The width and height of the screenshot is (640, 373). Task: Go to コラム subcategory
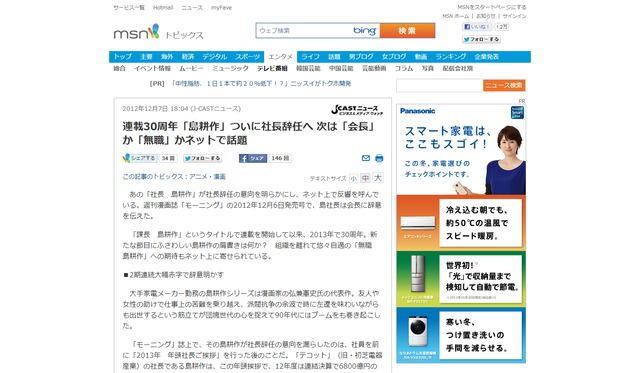pos(404,69)
